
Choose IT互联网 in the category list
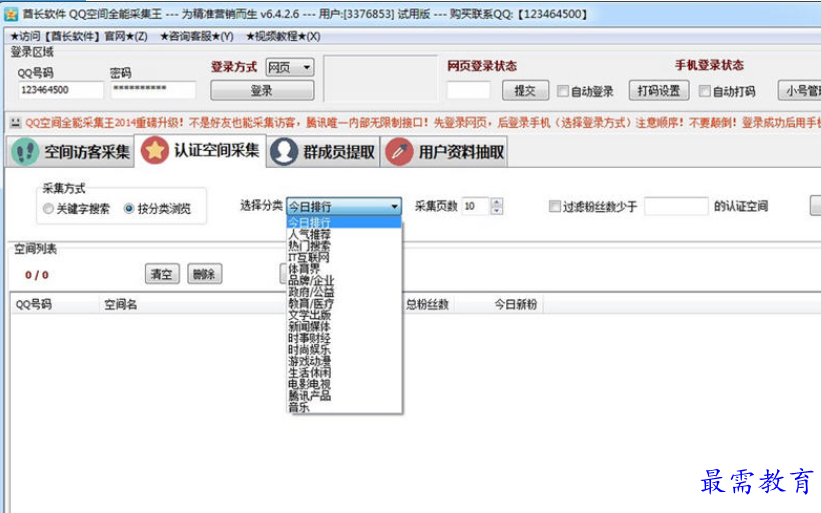(x=344, y=257)
